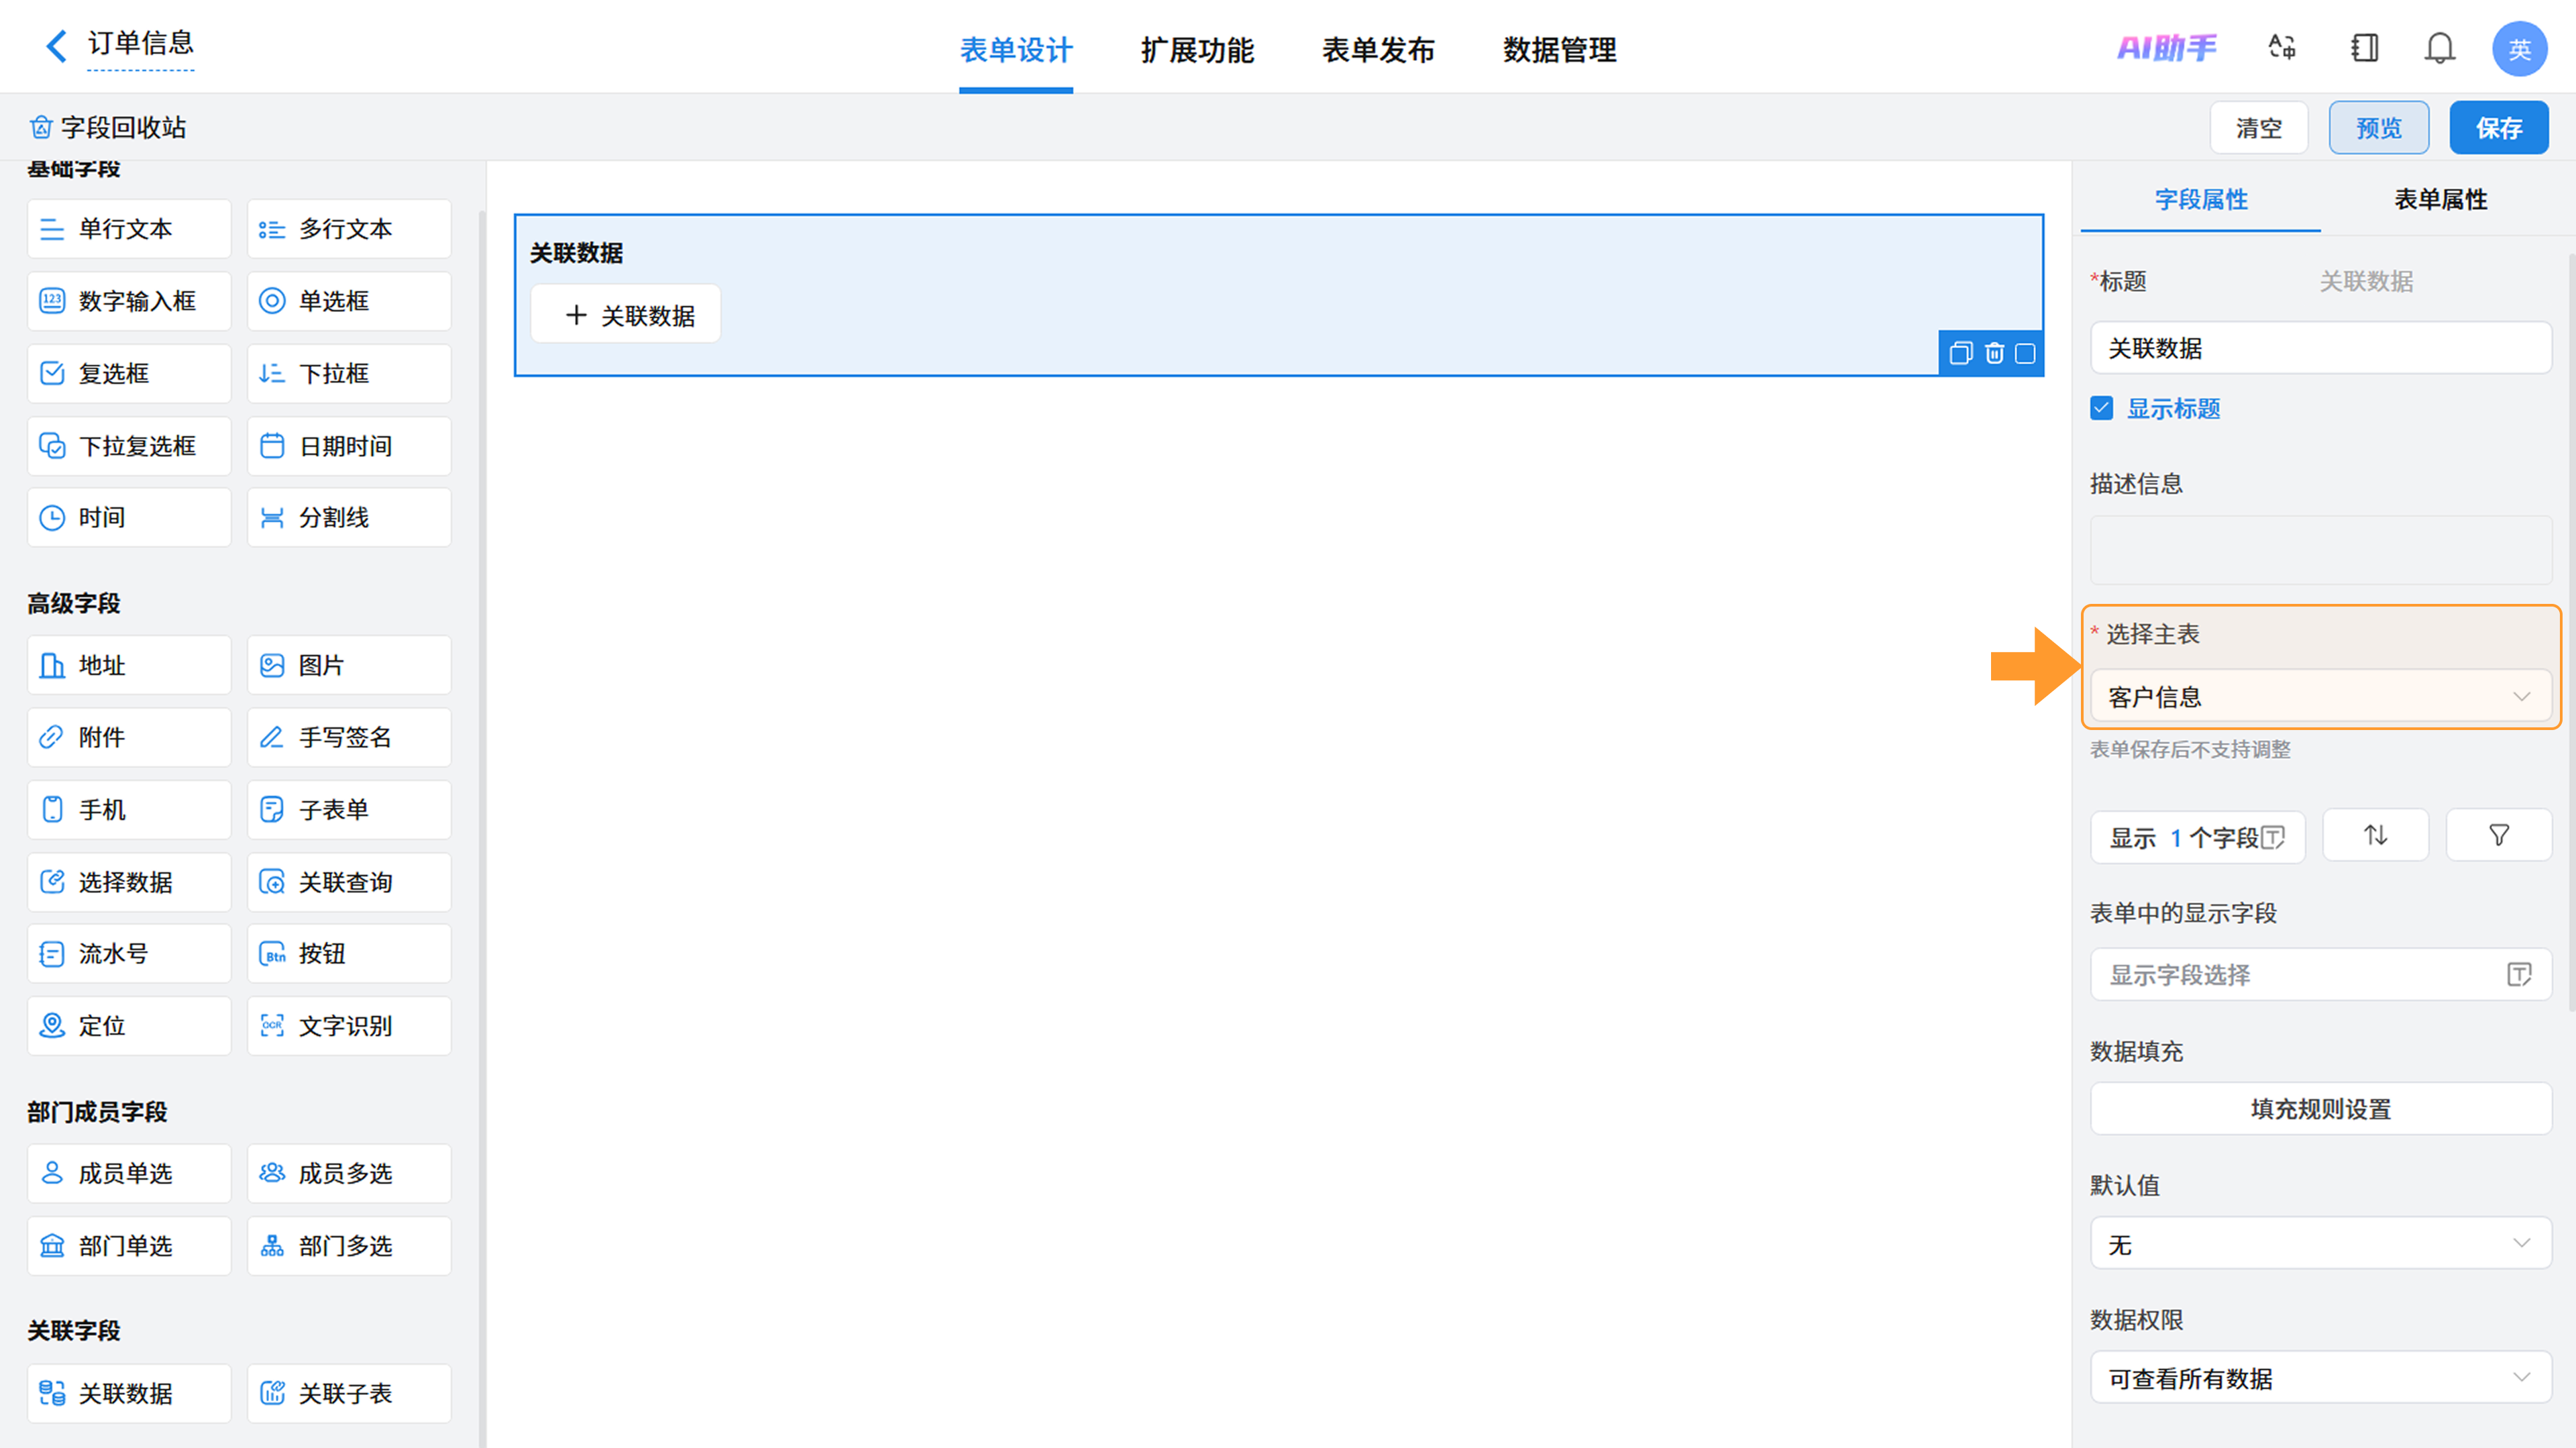Add a 关联子表 field
Image resolution: width=2576 pixels, height=1448 pixels.
click(349, 1393)
